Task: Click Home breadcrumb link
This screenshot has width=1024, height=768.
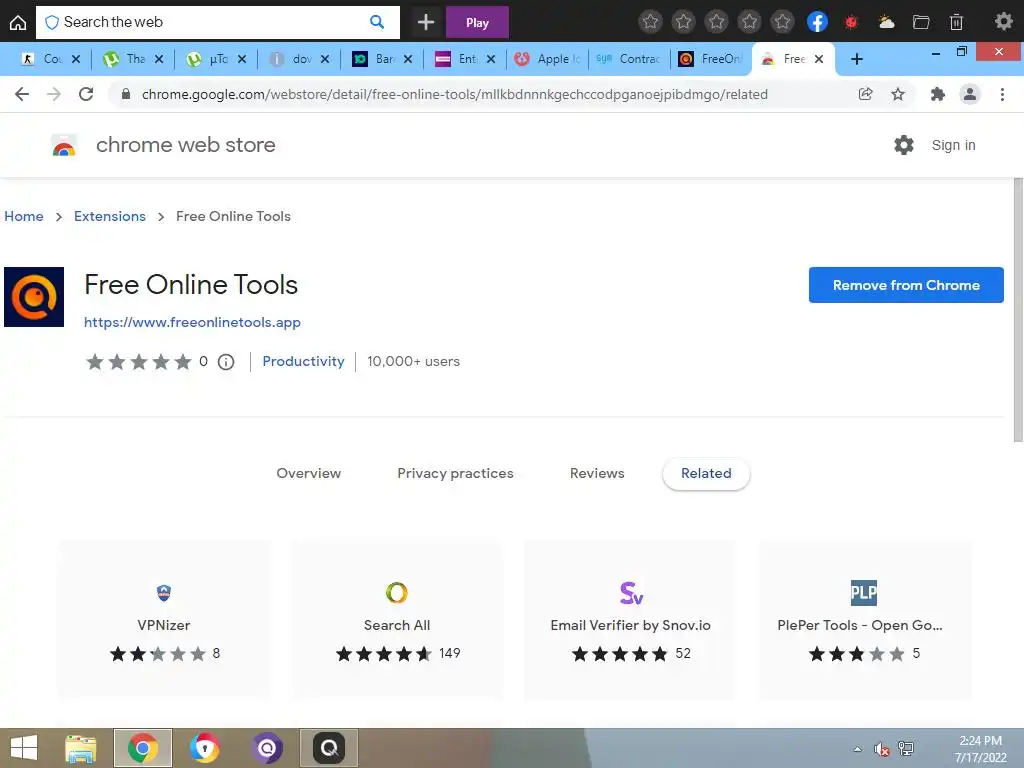Action: 24,216
